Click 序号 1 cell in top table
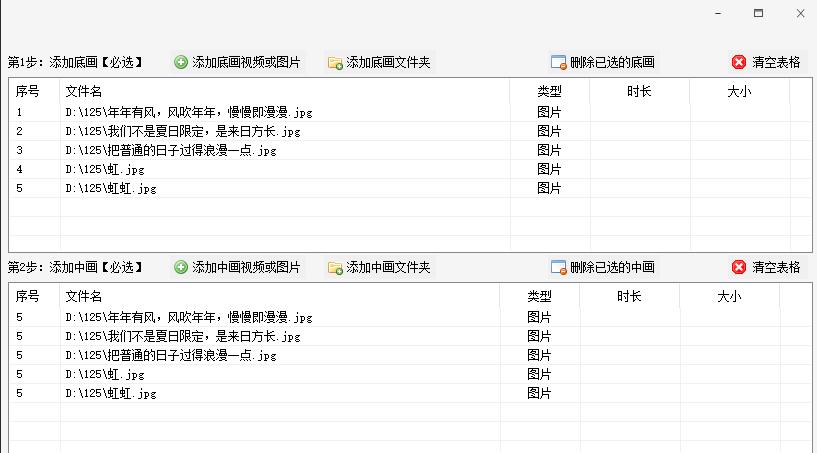 (19, 112)
